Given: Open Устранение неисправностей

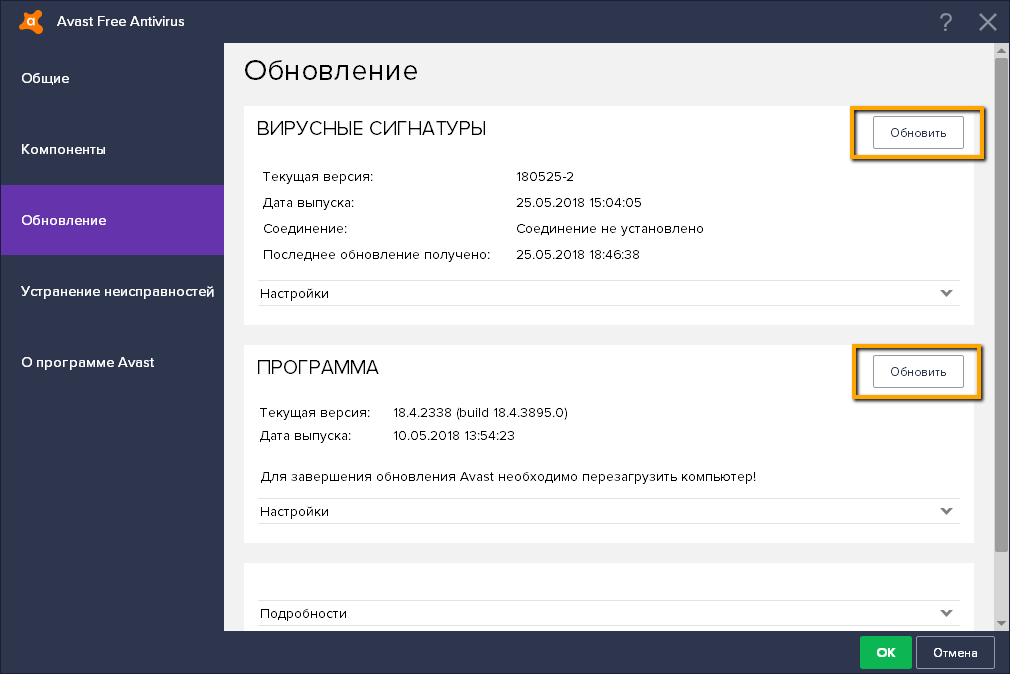Looking at the screenshot, I should pyautogui.click(x=116, y=291).
